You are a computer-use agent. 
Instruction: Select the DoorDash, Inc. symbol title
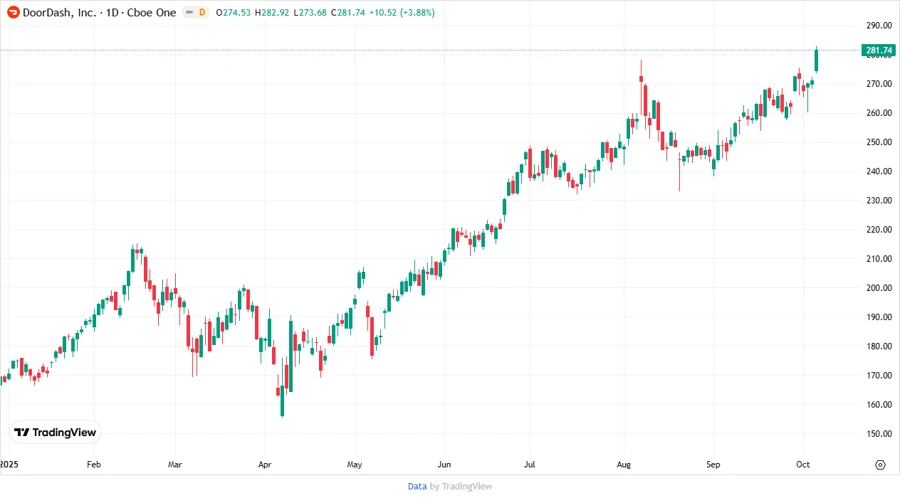click(62, 12)
